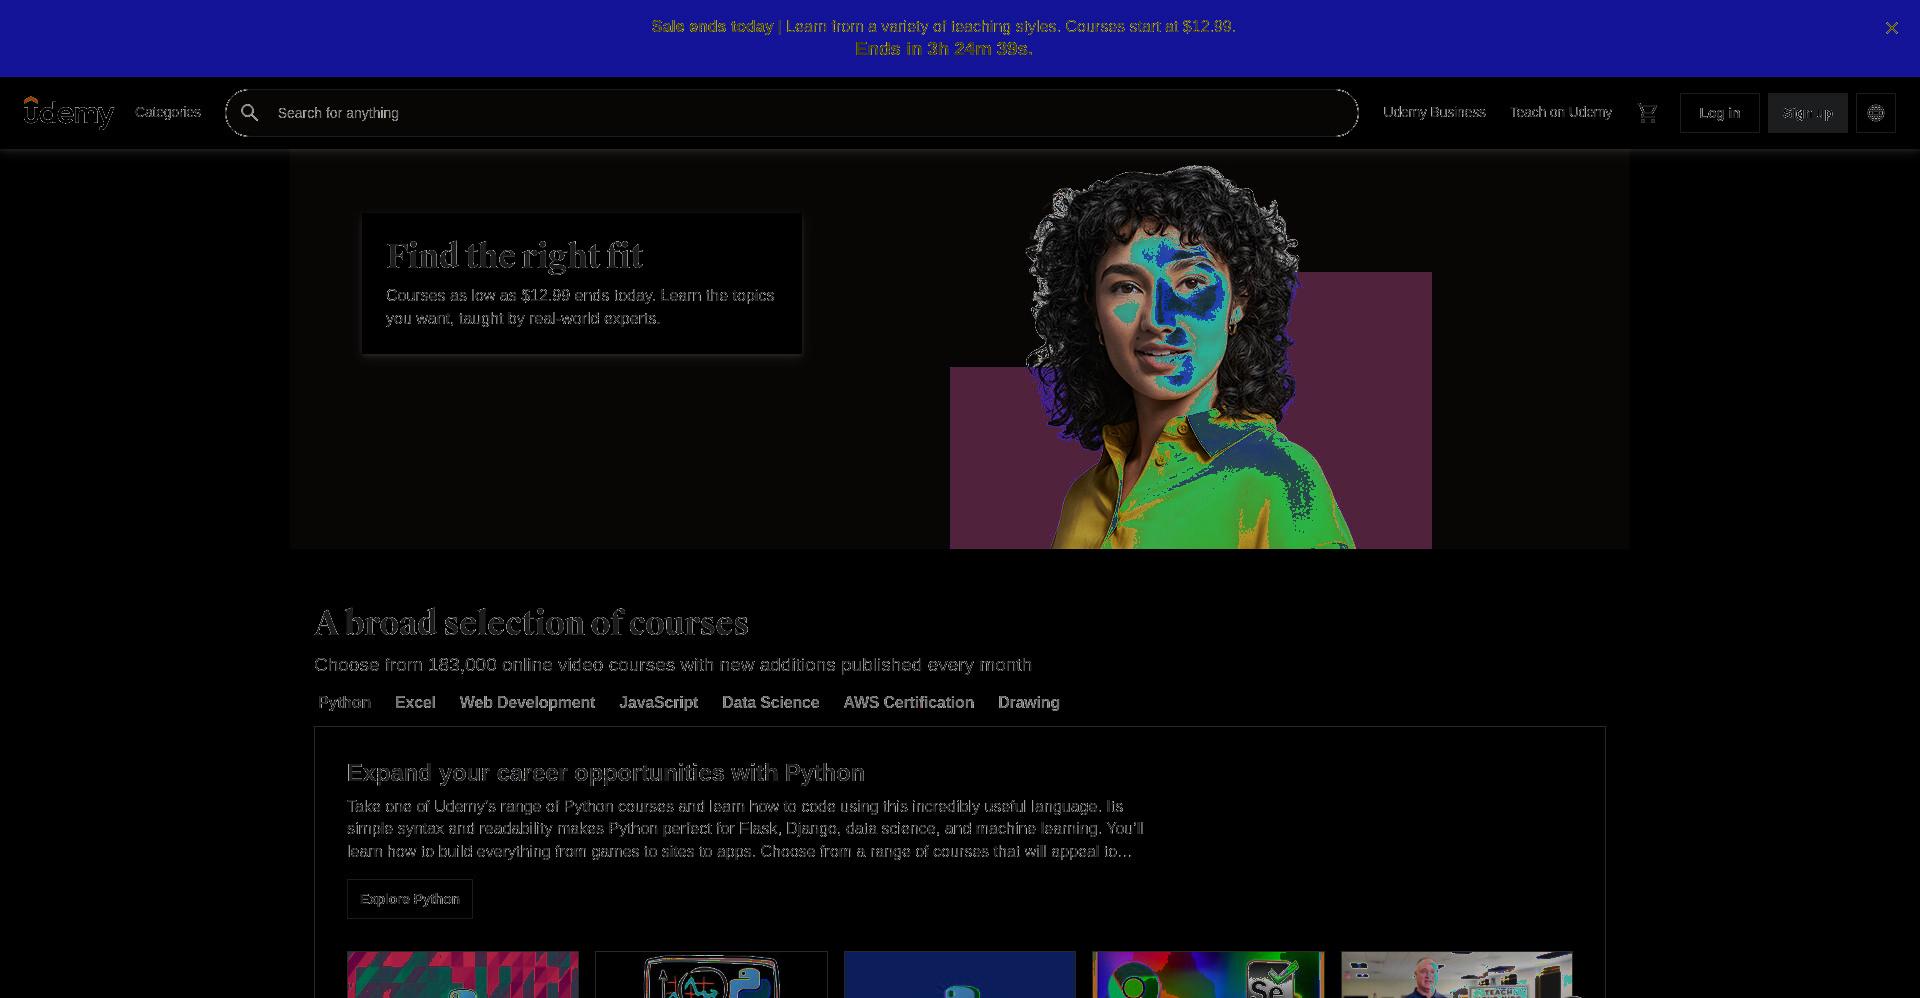Select the Drawing tab

1029,702
